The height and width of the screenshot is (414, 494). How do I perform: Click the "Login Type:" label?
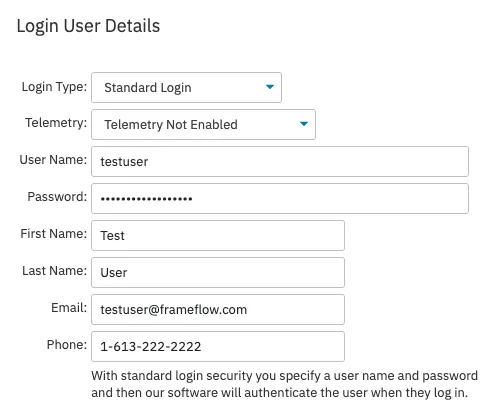click(54, 87)
